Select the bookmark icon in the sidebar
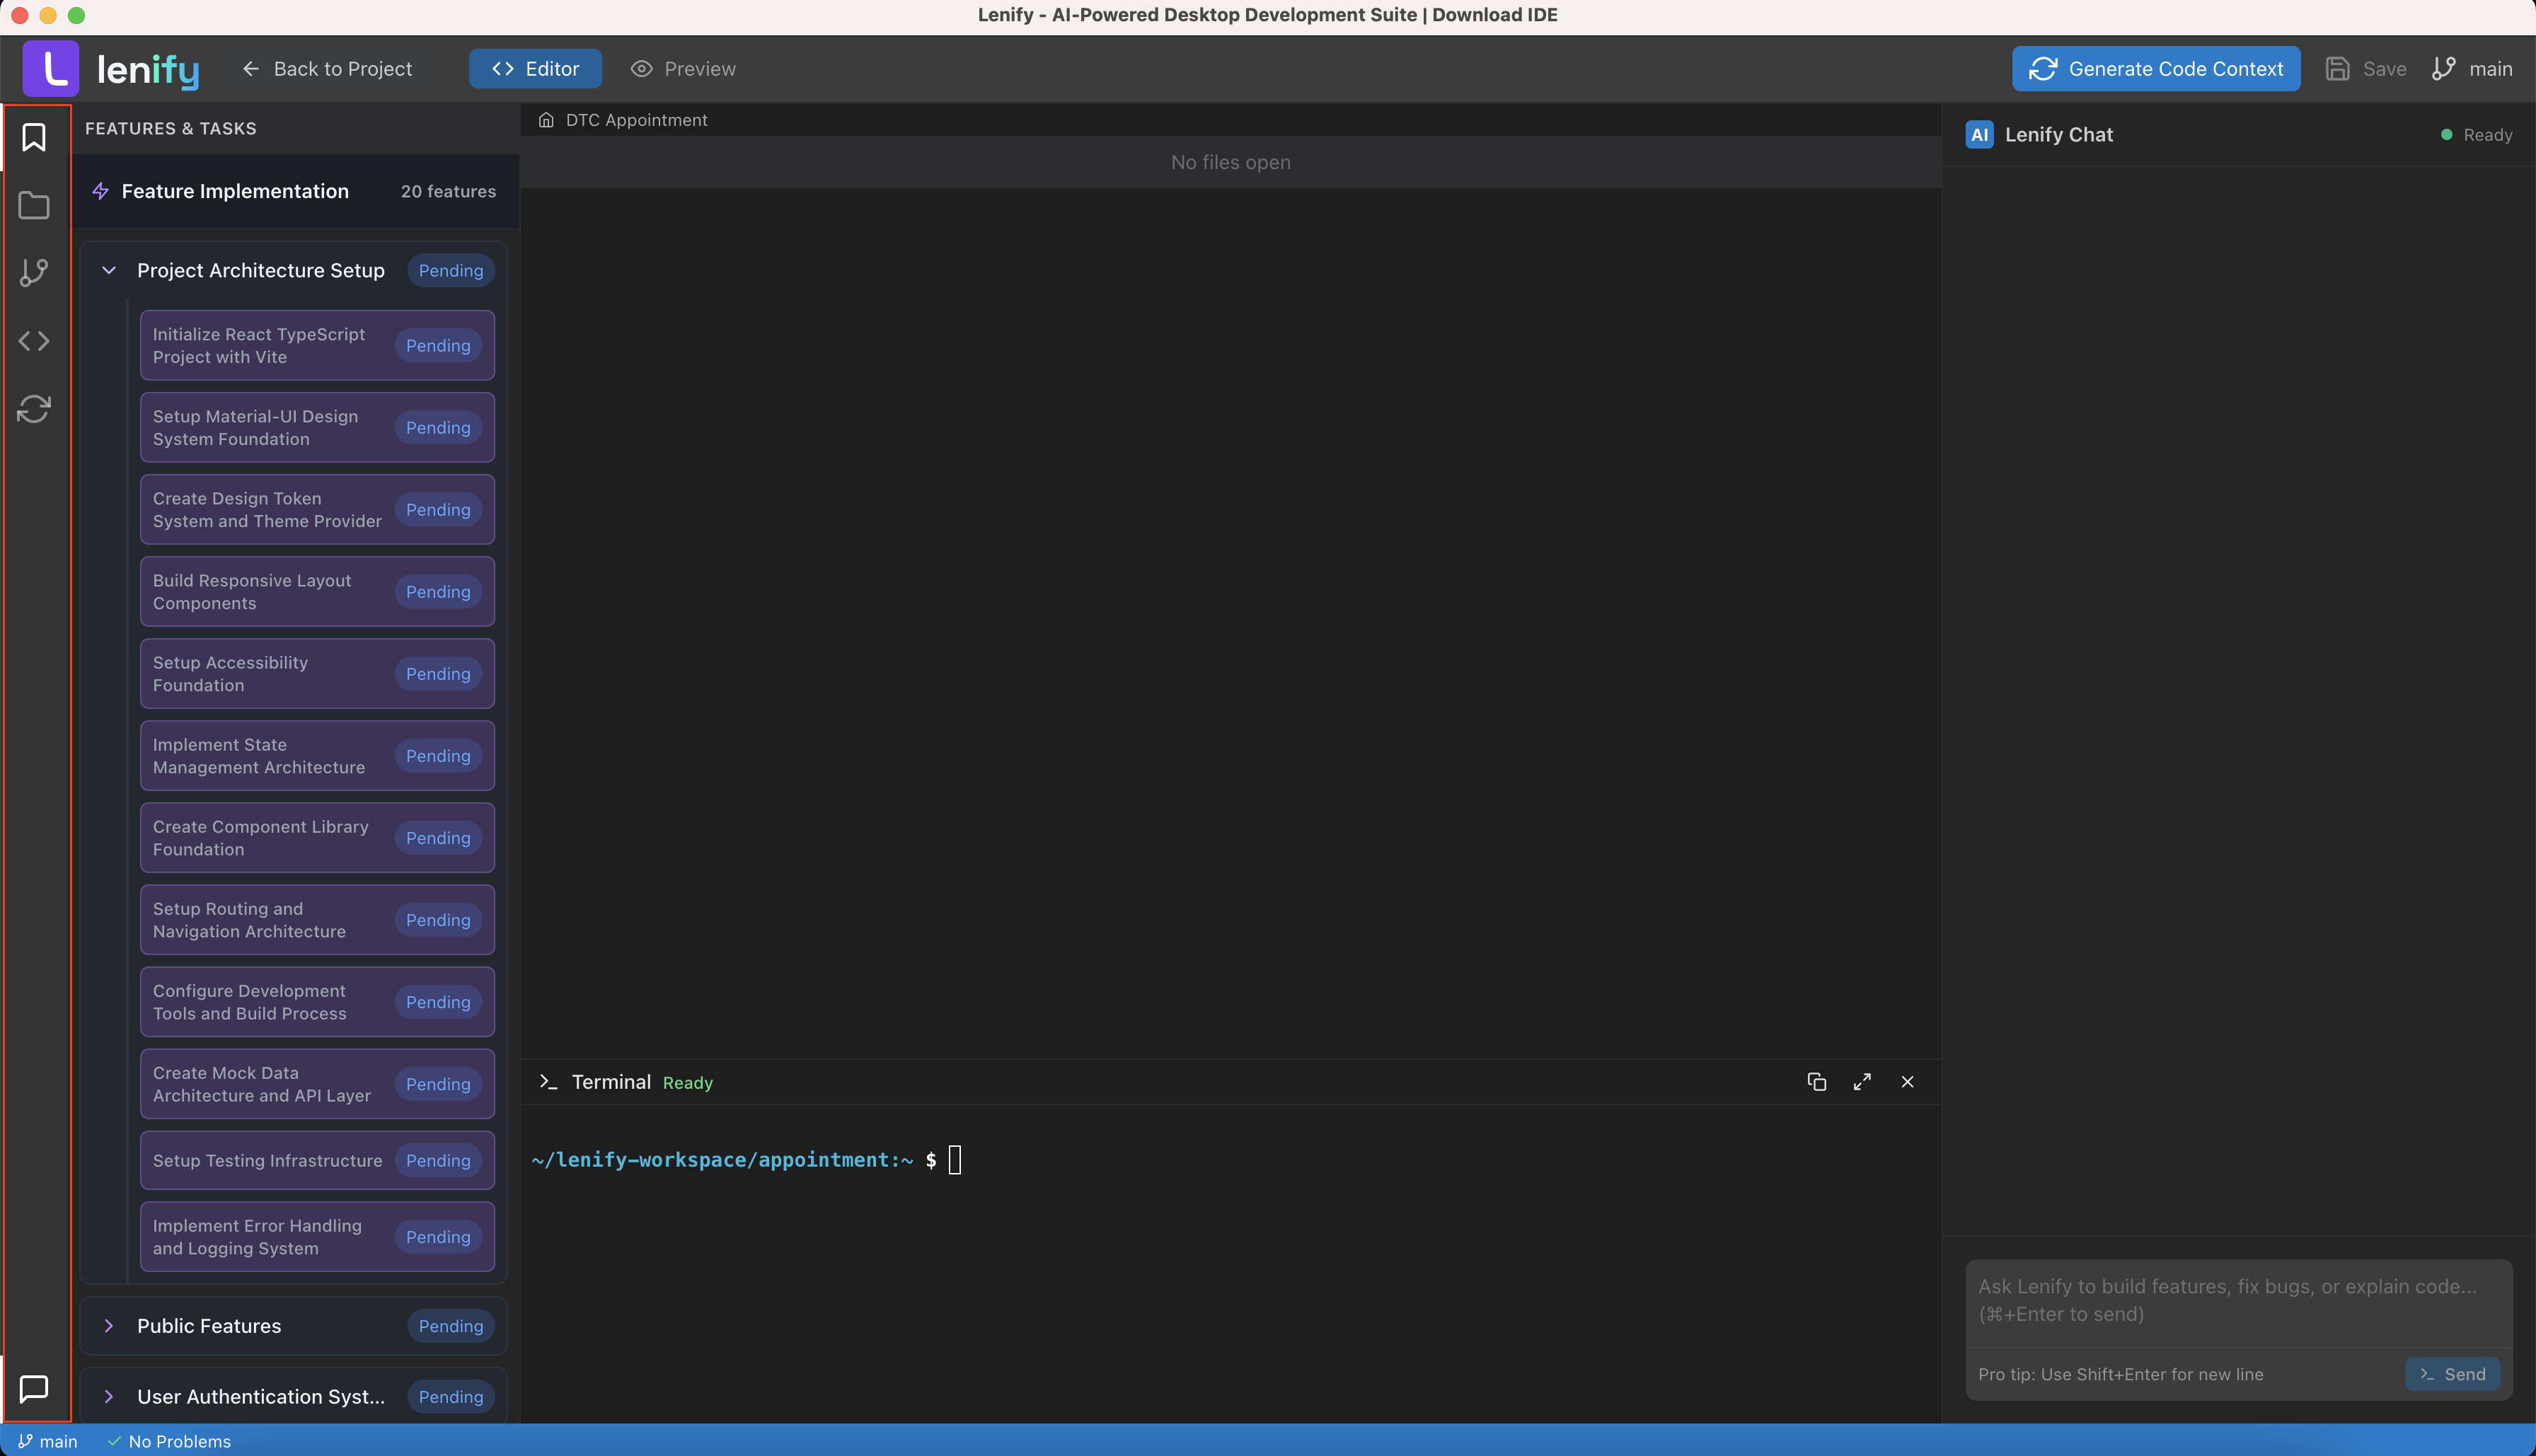 34,138
